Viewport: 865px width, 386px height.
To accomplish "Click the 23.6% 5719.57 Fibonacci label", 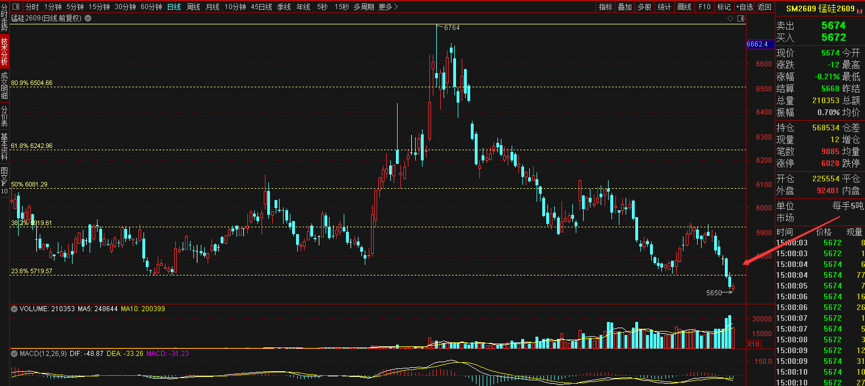I will point(31,271).
